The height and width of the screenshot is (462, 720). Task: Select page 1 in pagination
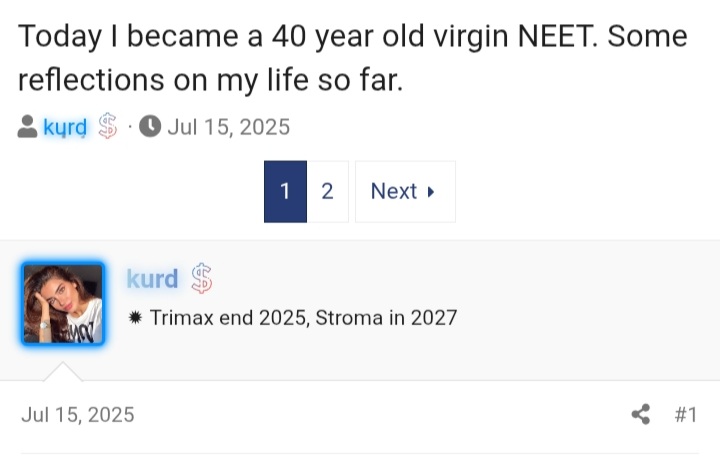tap(285, 191)
